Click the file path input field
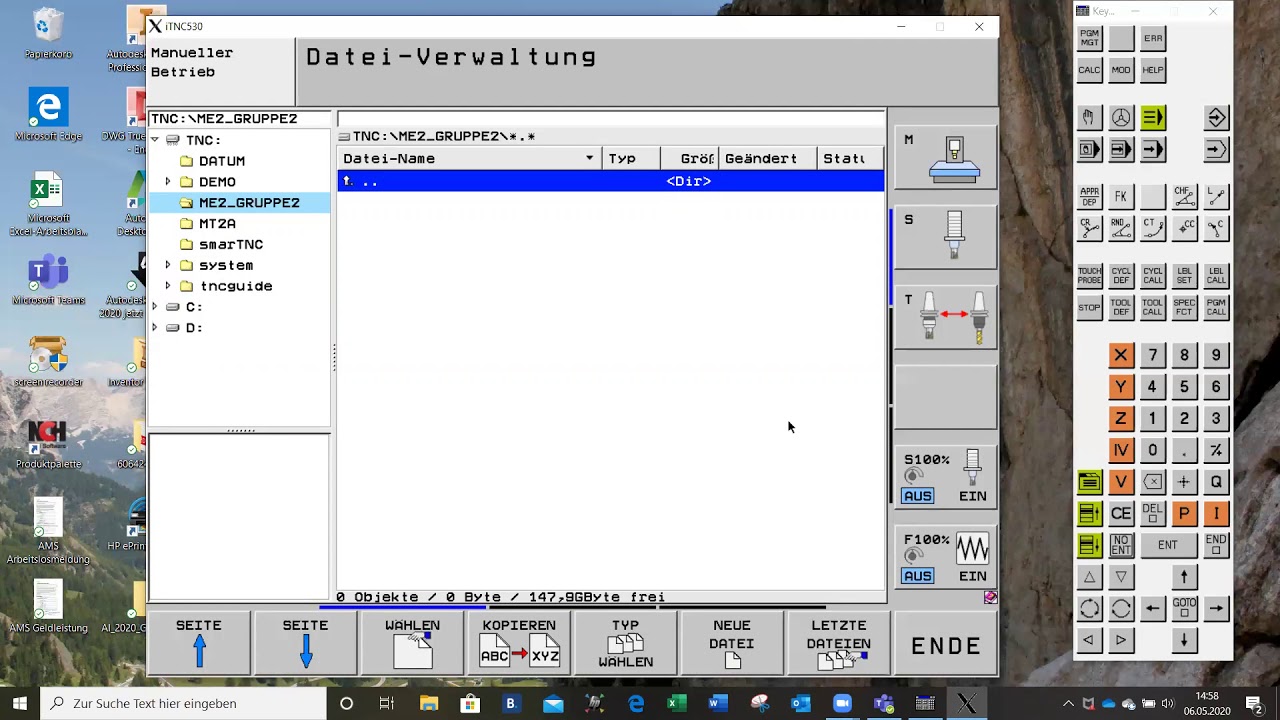Image resolution: width=1280 pixels, height=720 pixels. coord(610,120)
